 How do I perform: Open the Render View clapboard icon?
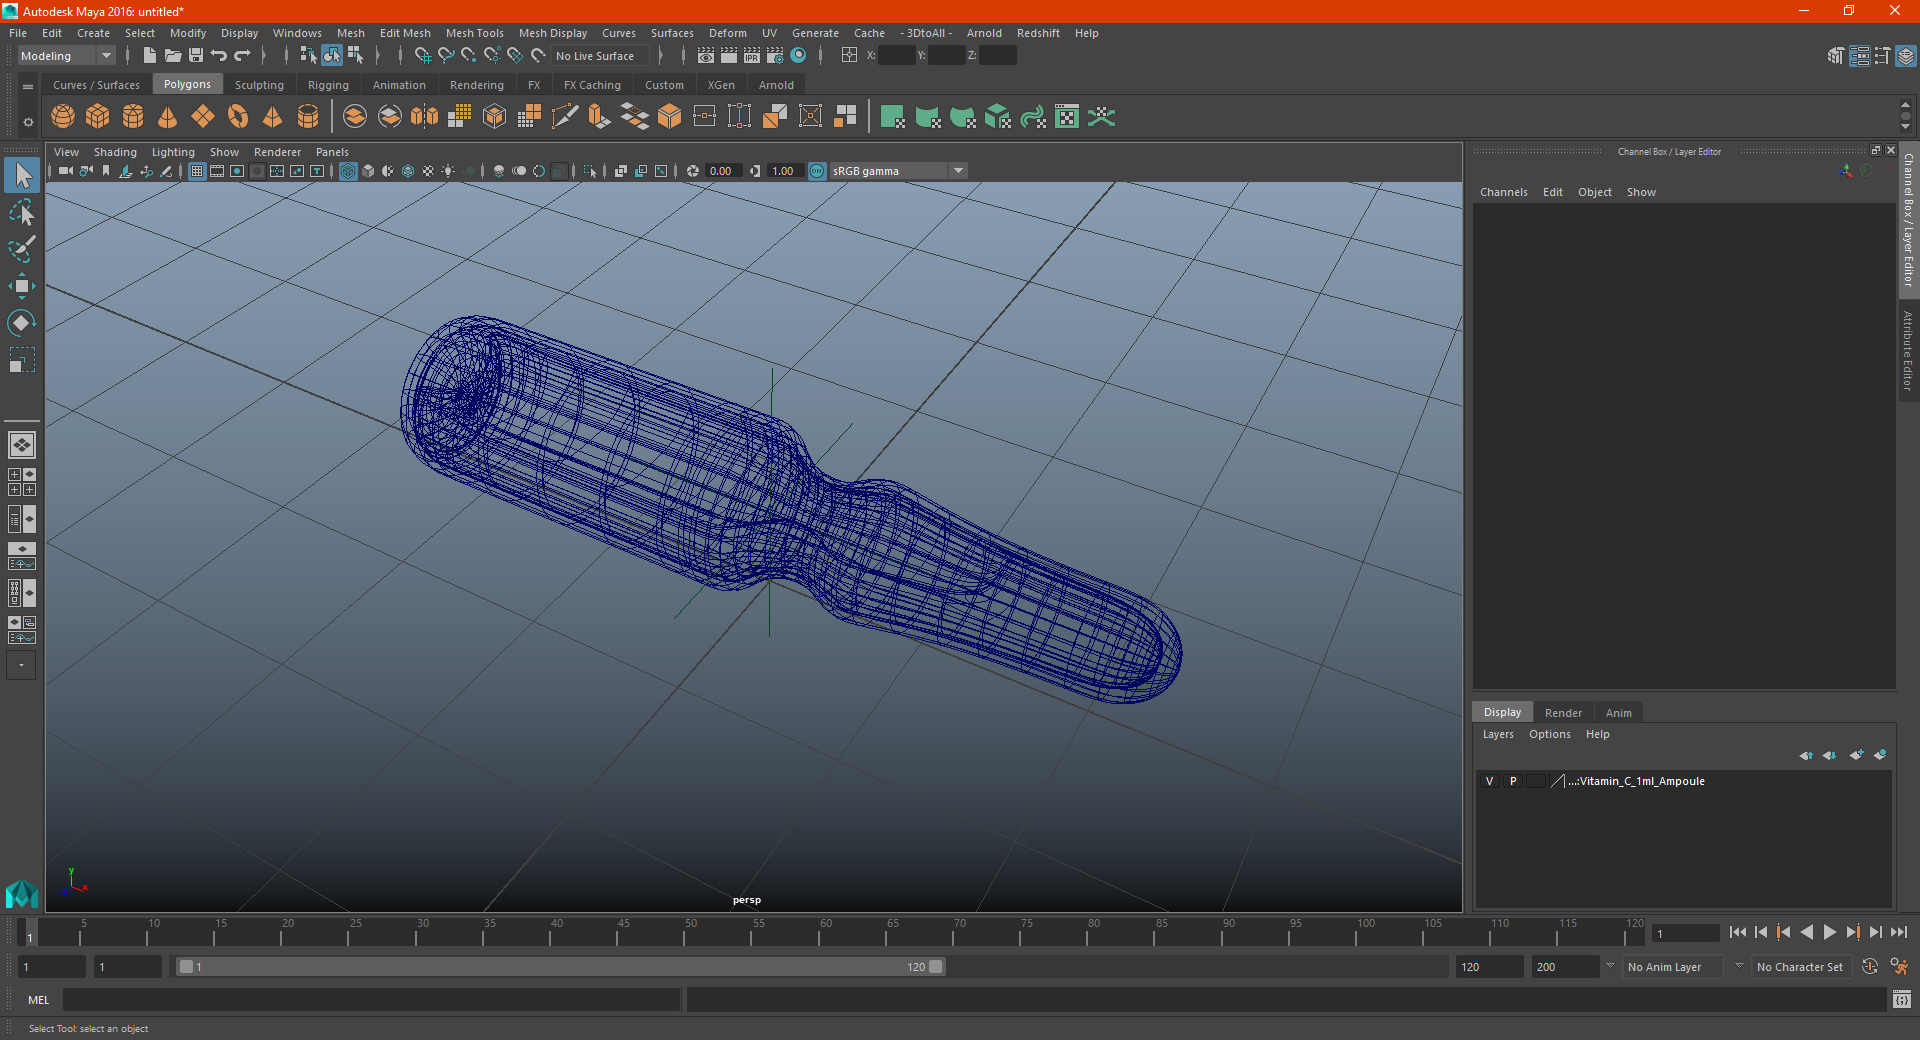(706, 56)
